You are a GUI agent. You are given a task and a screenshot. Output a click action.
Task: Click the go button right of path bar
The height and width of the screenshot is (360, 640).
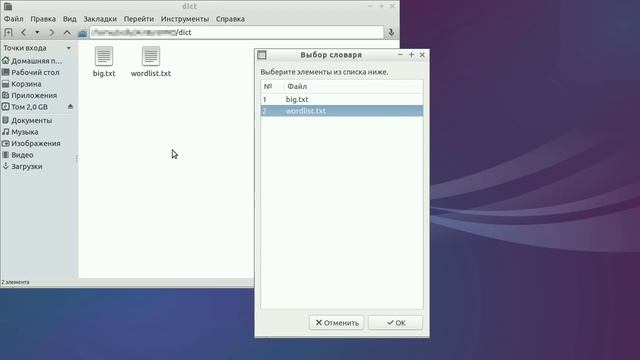point(391,32)
